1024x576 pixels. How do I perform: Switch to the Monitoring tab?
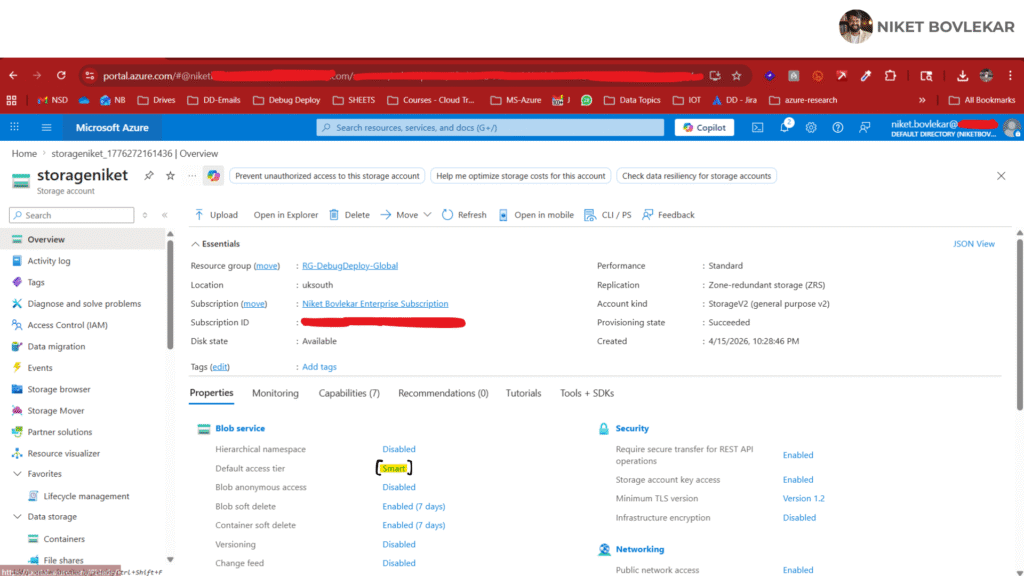pos(275,393)
